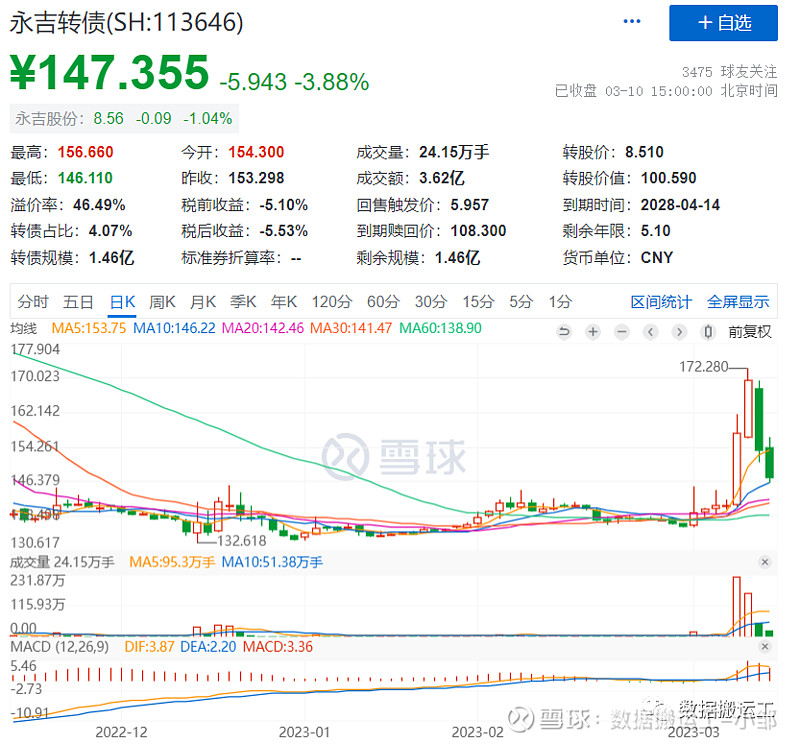Screen dimensions: 800x744
Task: Click the 剩余年限 value 5.10
Action: click(656, 231)
